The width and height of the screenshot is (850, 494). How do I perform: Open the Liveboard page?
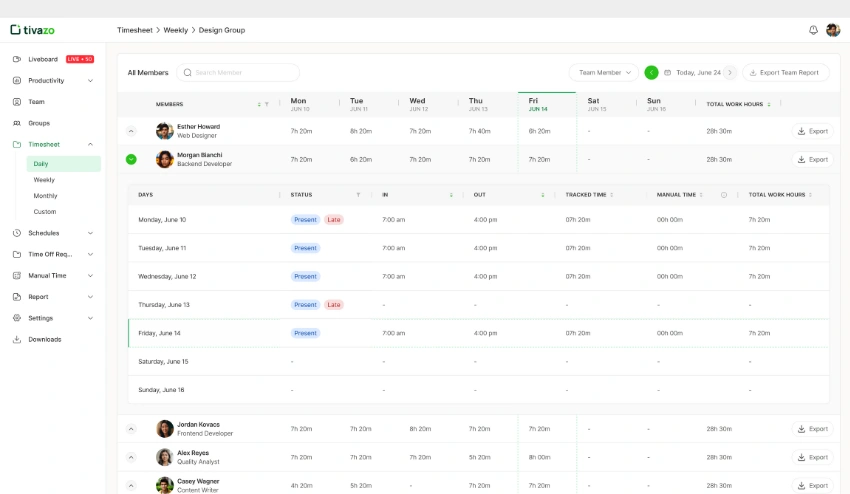click(x=43, y=59)
